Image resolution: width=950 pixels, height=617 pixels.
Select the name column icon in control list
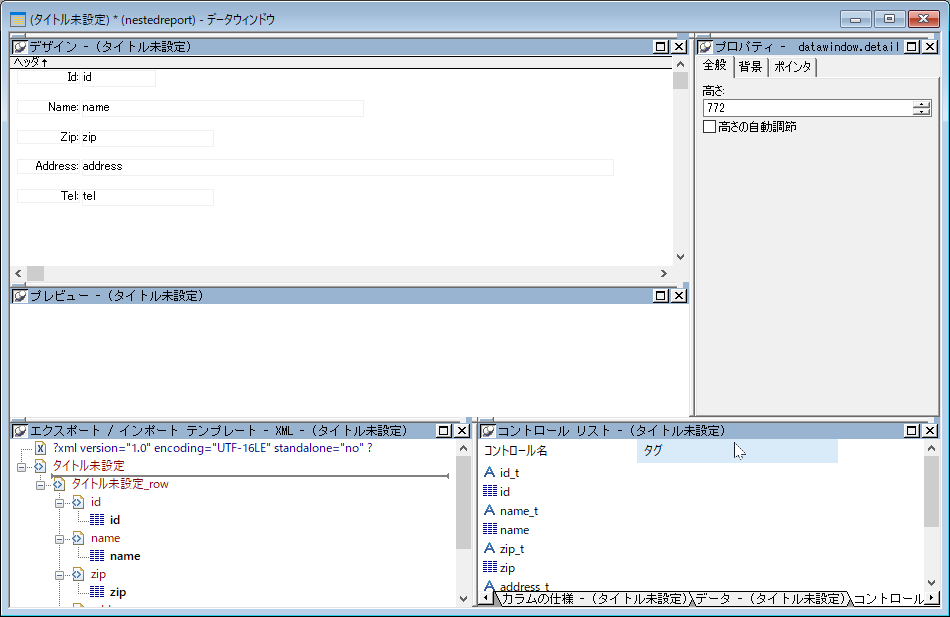pyautogui.click(x=490, y=530)
